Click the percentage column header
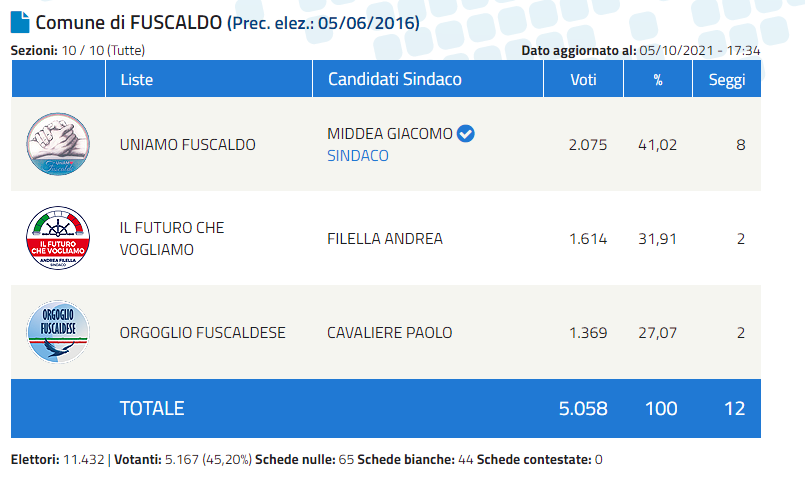Screen dimensions: 805x481 (x=658, y=80)
